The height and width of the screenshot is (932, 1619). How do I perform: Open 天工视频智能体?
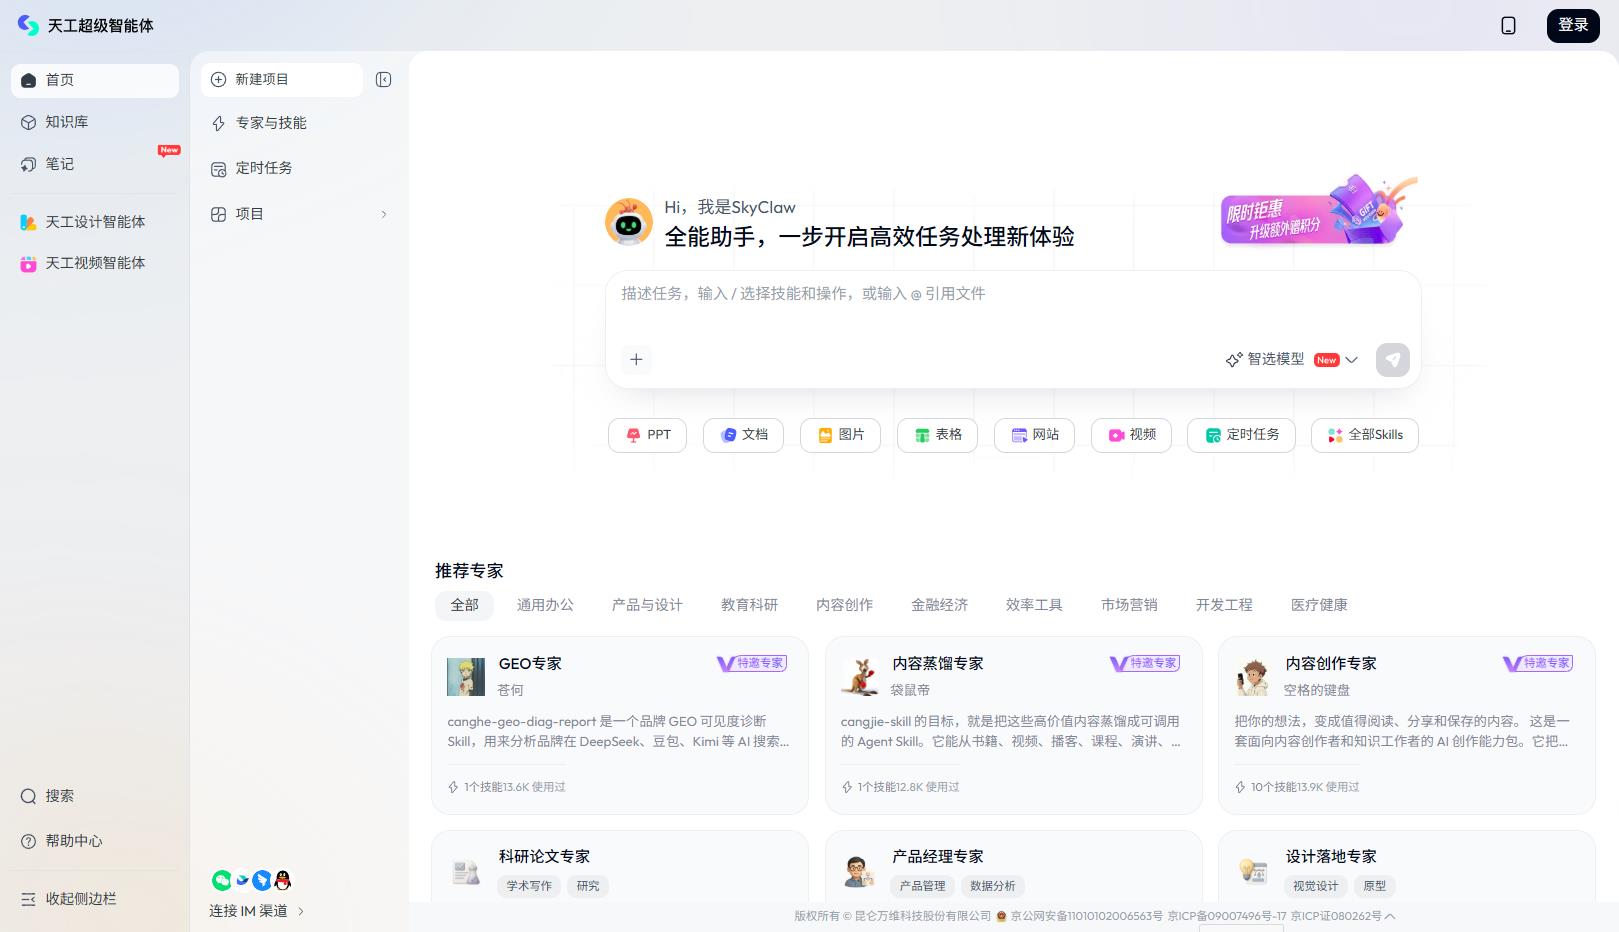click(x=95, y=263)
